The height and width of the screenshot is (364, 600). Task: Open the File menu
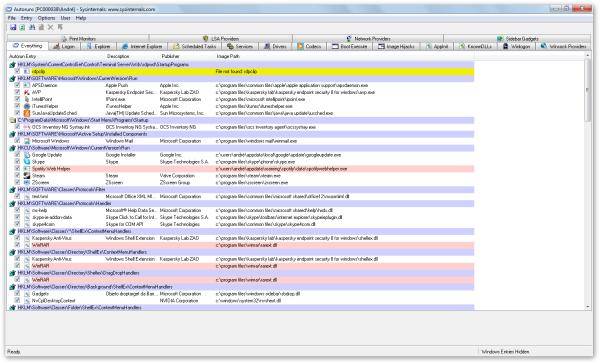click(11, 18)
